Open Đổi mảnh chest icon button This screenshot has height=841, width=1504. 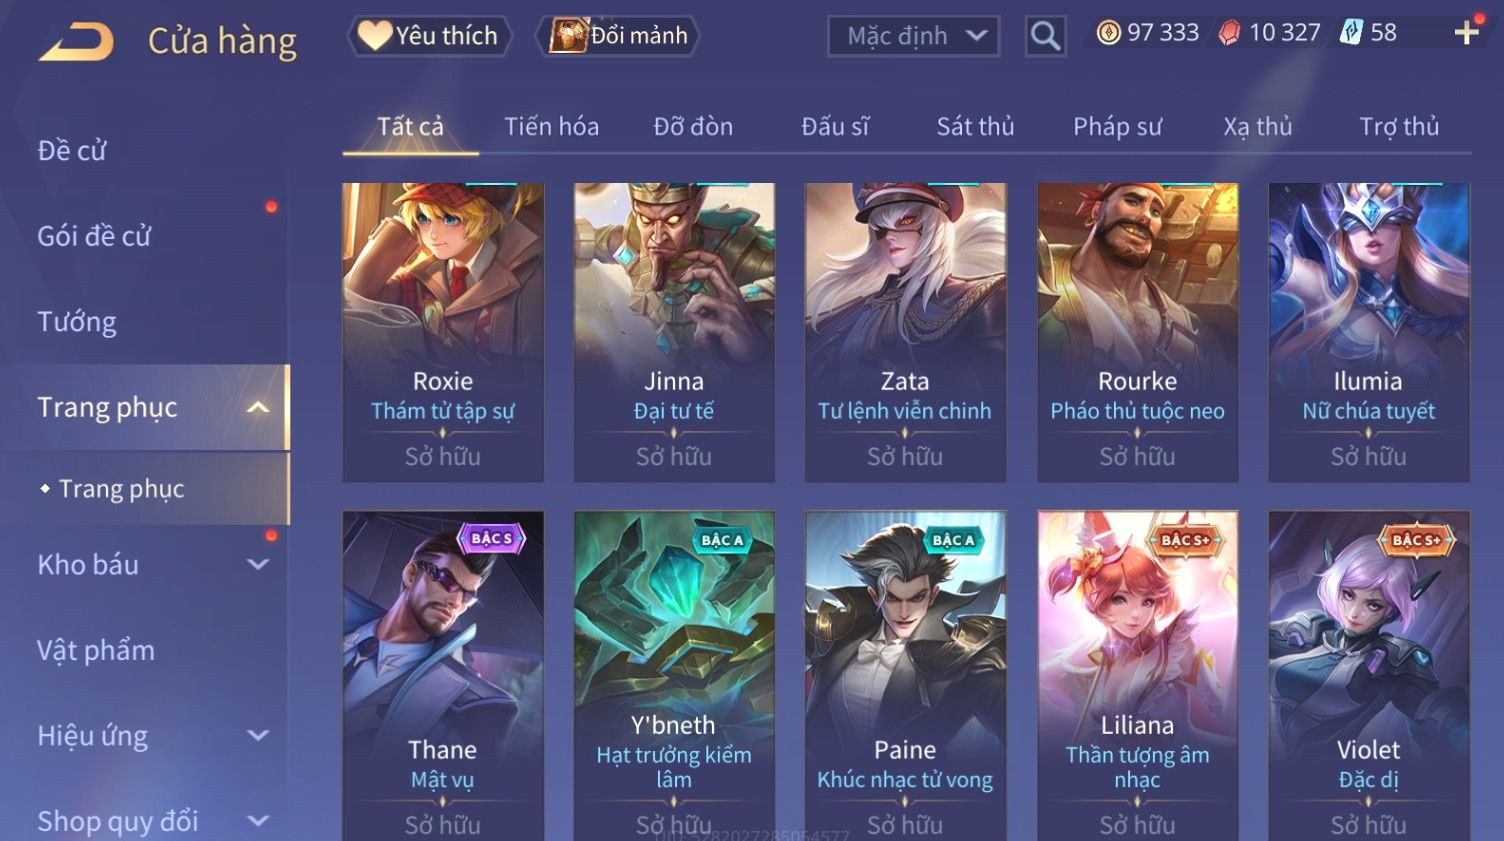point(618,36)
